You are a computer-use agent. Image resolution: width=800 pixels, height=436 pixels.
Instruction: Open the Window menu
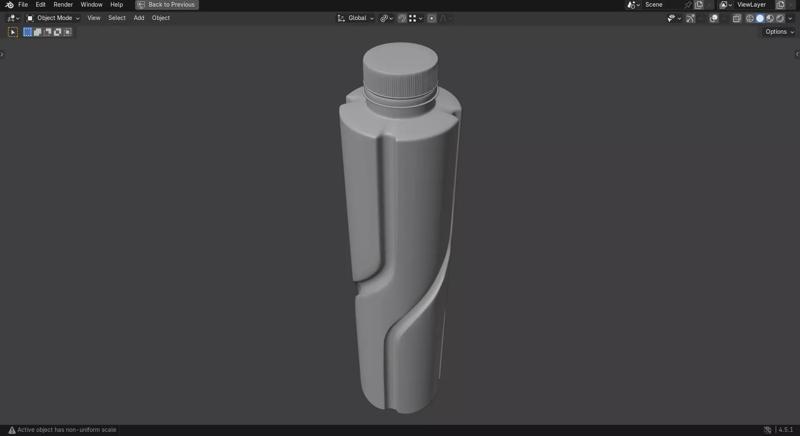pos(91,5)
